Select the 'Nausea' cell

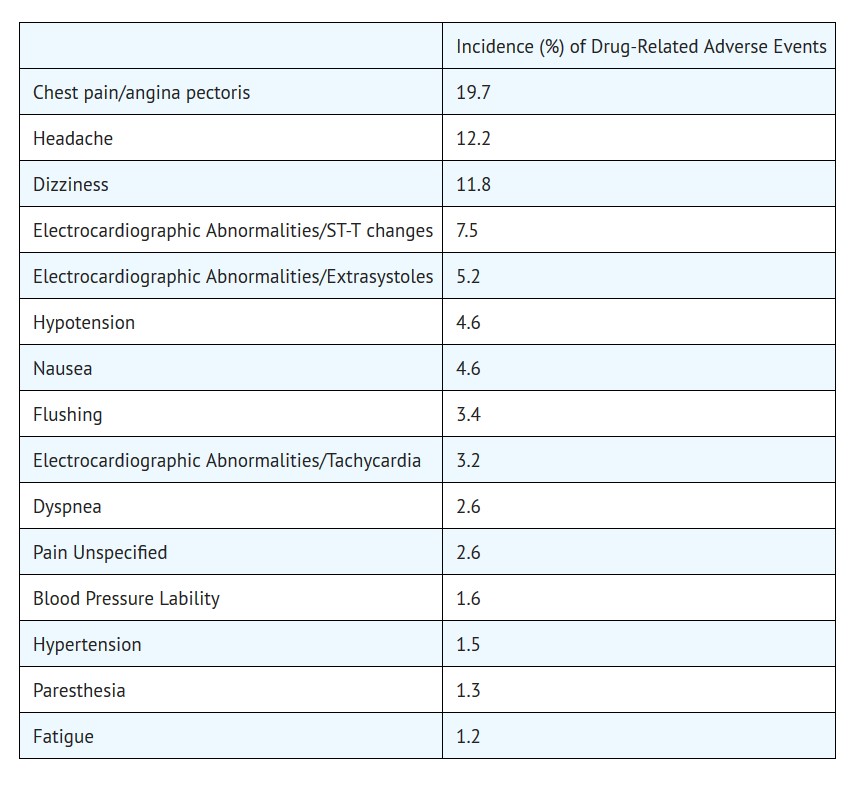pos(63,369)
